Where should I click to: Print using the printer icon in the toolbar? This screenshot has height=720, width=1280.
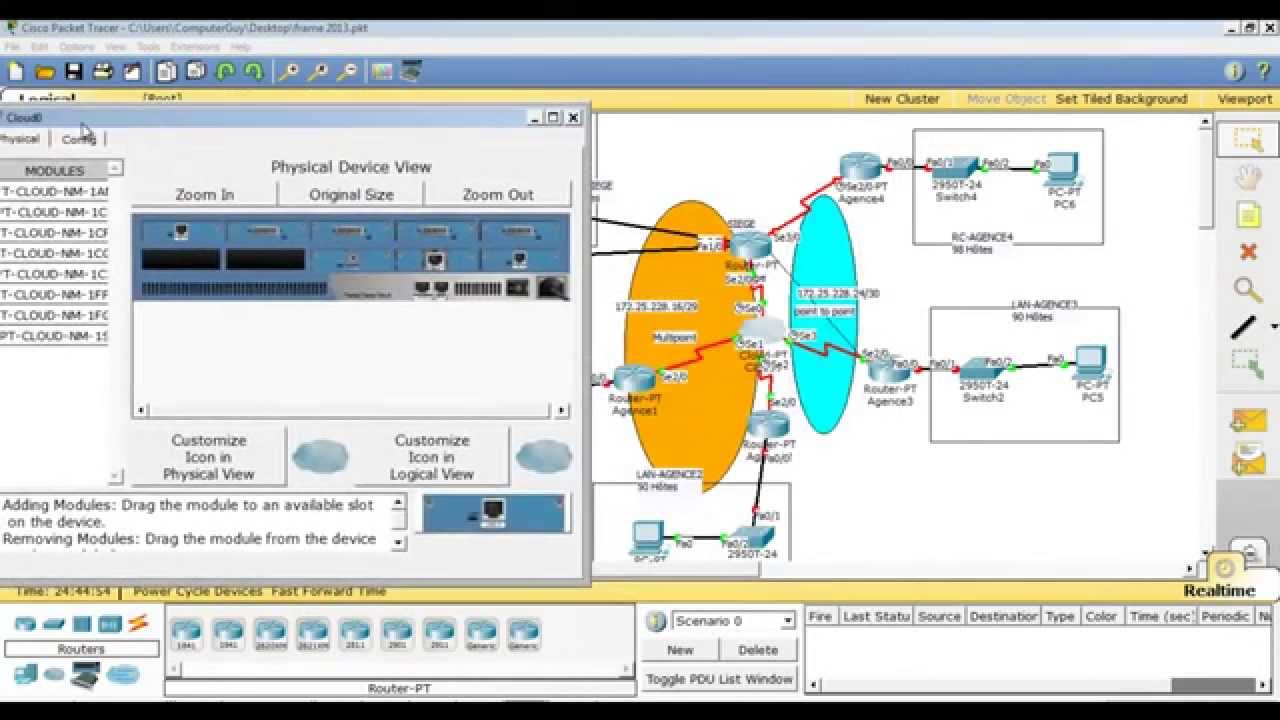[103, 71]
